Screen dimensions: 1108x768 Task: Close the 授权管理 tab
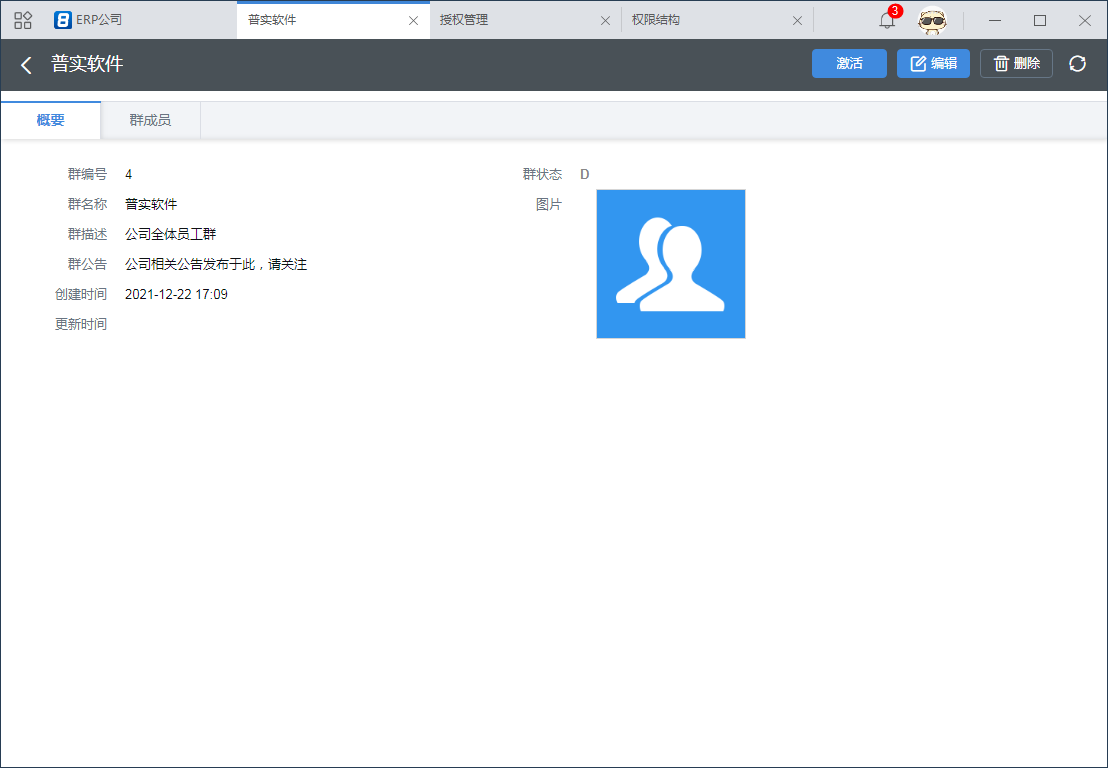605,20
